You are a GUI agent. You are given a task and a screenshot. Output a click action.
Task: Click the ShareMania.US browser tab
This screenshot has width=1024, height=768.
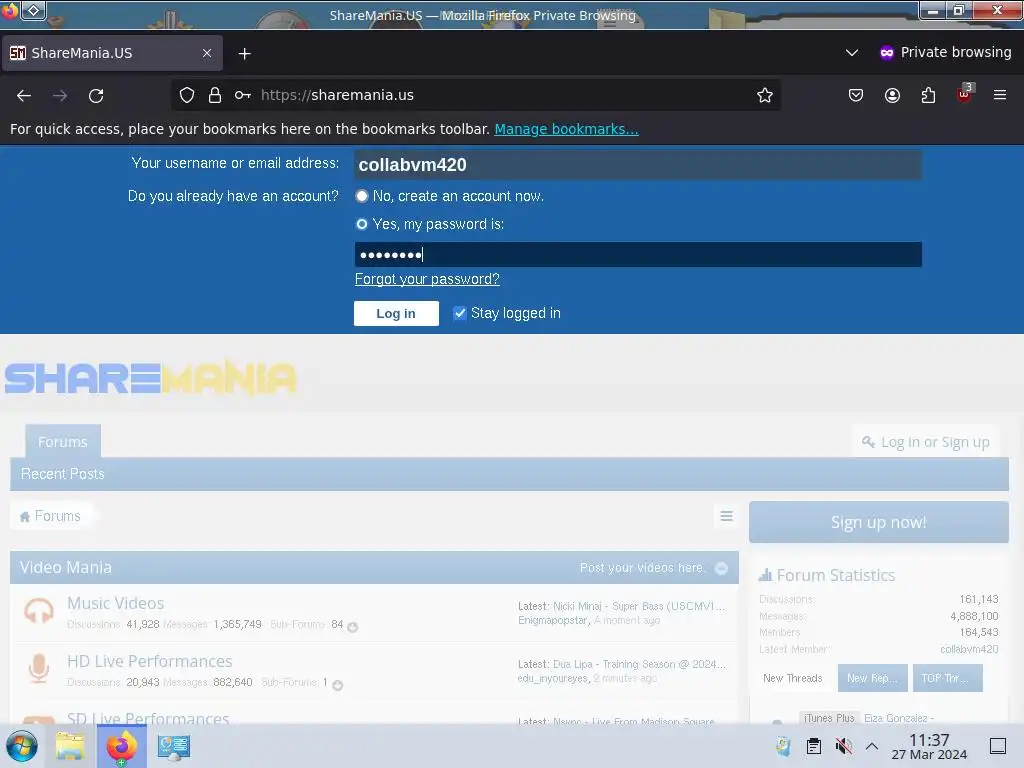[x=112, y=53]
